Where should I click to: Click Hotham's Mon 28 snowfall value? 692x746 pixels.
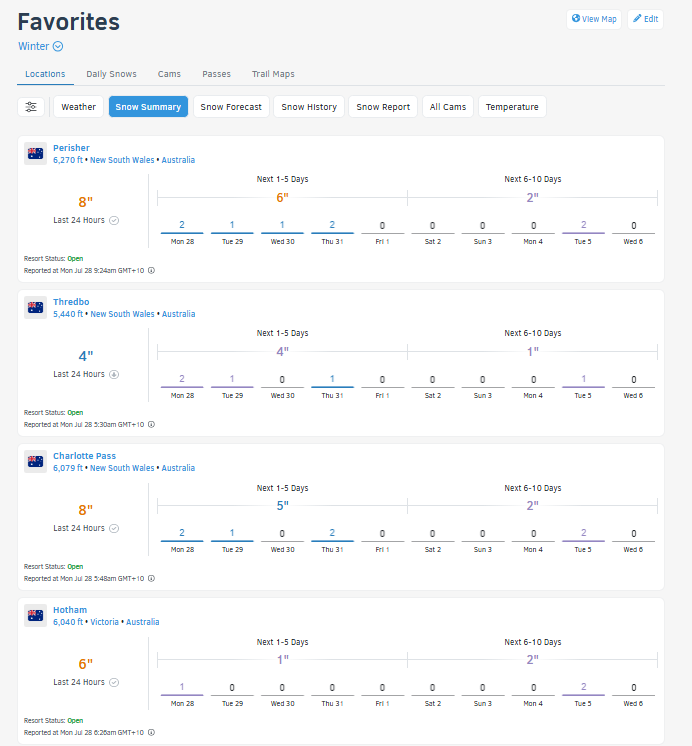[182, 687]
